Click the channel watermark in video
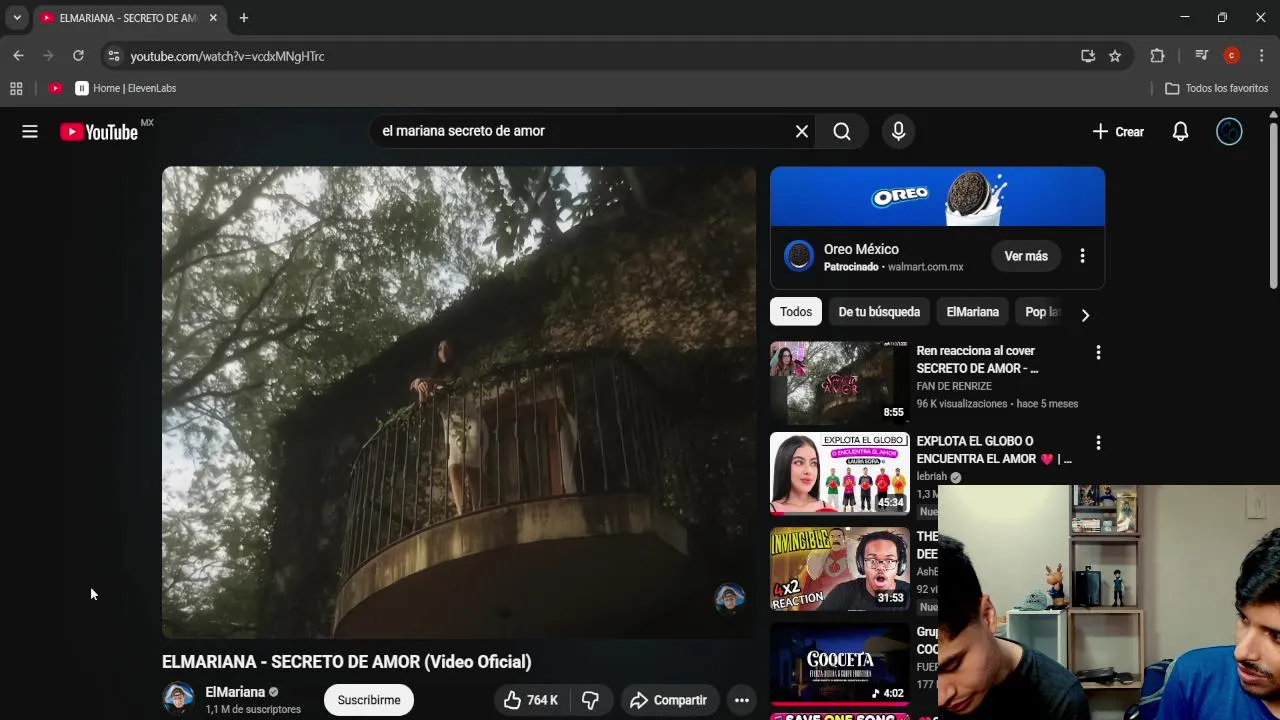 coord(730,598)
